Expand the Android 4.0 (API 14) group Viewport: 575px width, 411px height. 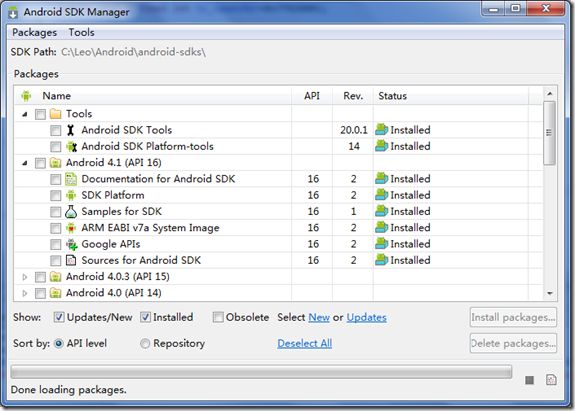pyautogui.click(x=25, y=293)
